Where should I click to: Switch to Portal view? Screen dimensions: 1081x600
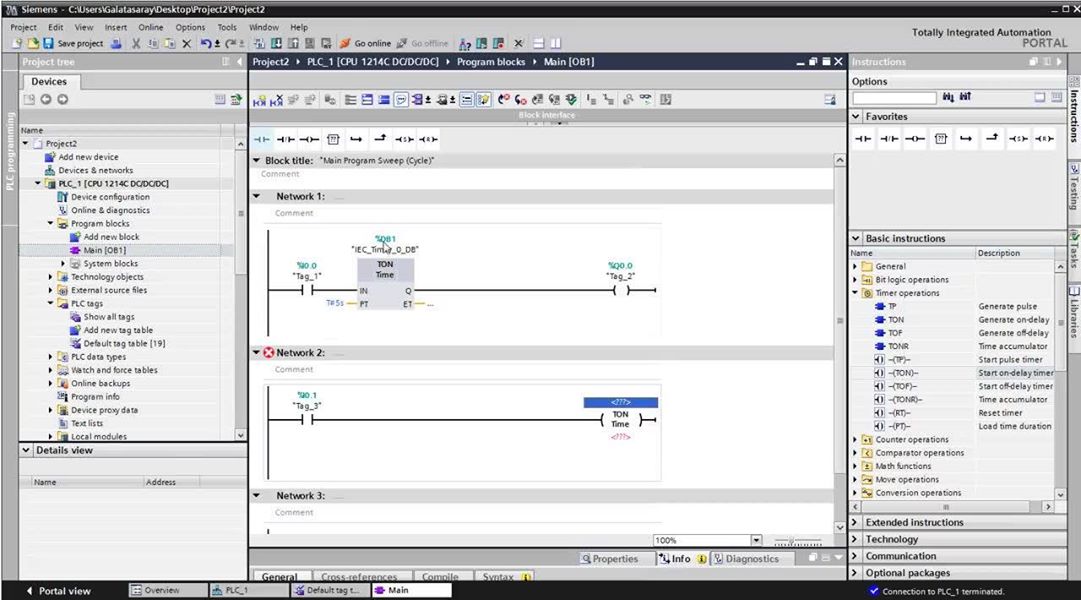pos(59,591)
